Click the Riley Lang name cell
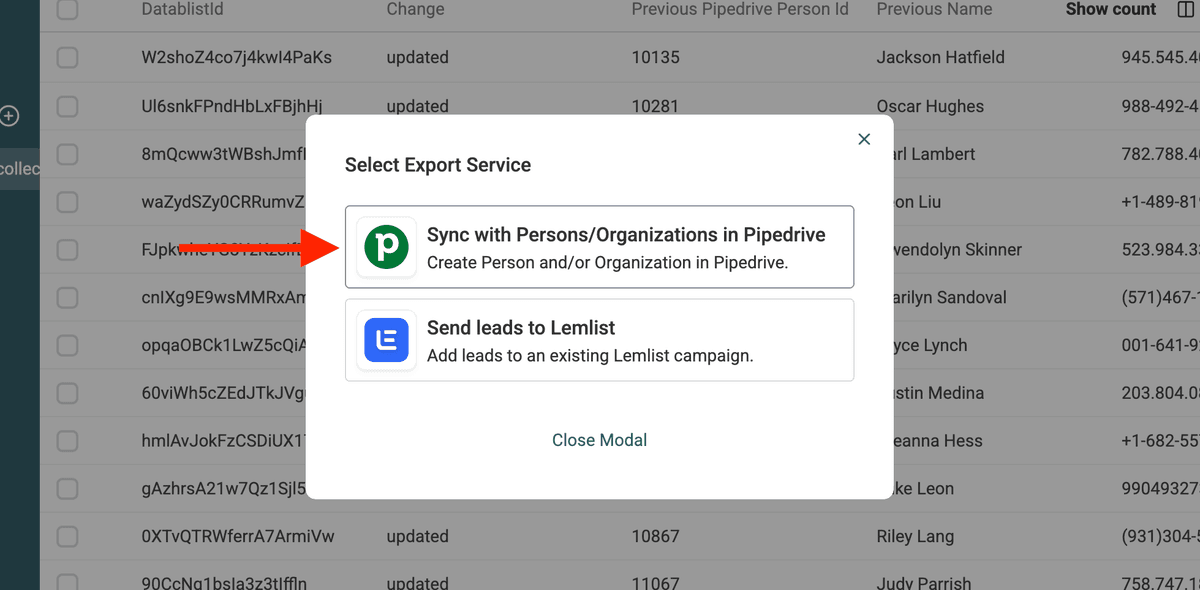Image resolution: width=1200 pixels, height=590 pixels. point(915,537)
